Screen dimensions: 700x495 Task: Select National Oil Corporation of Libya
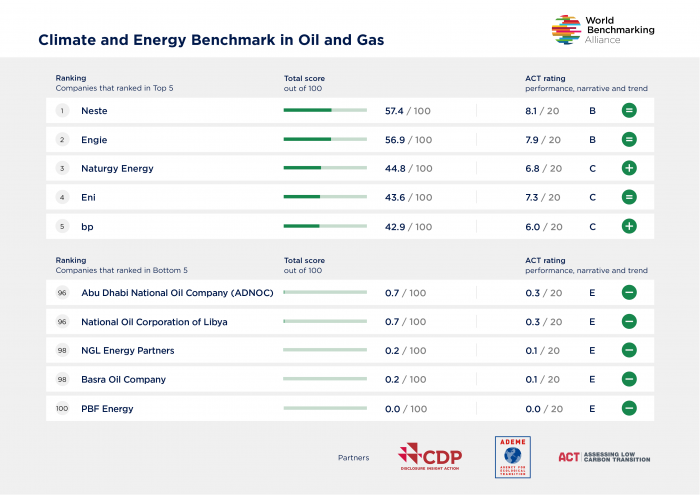click(154, 322)
